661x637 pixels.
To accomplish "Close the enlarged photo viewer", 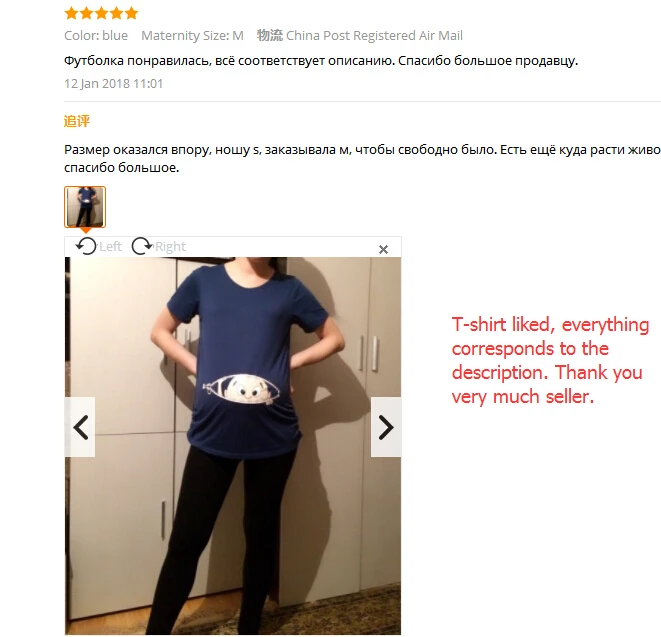I will 383,250.
